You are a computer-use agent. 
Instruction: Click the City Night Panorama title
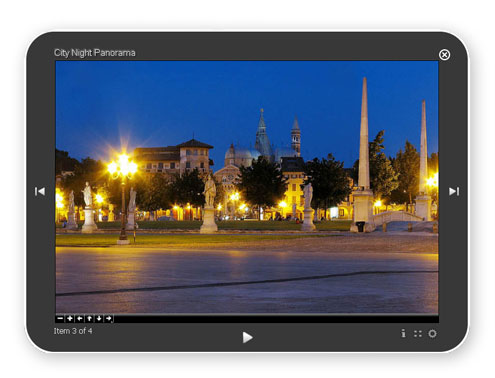[95, 53]
